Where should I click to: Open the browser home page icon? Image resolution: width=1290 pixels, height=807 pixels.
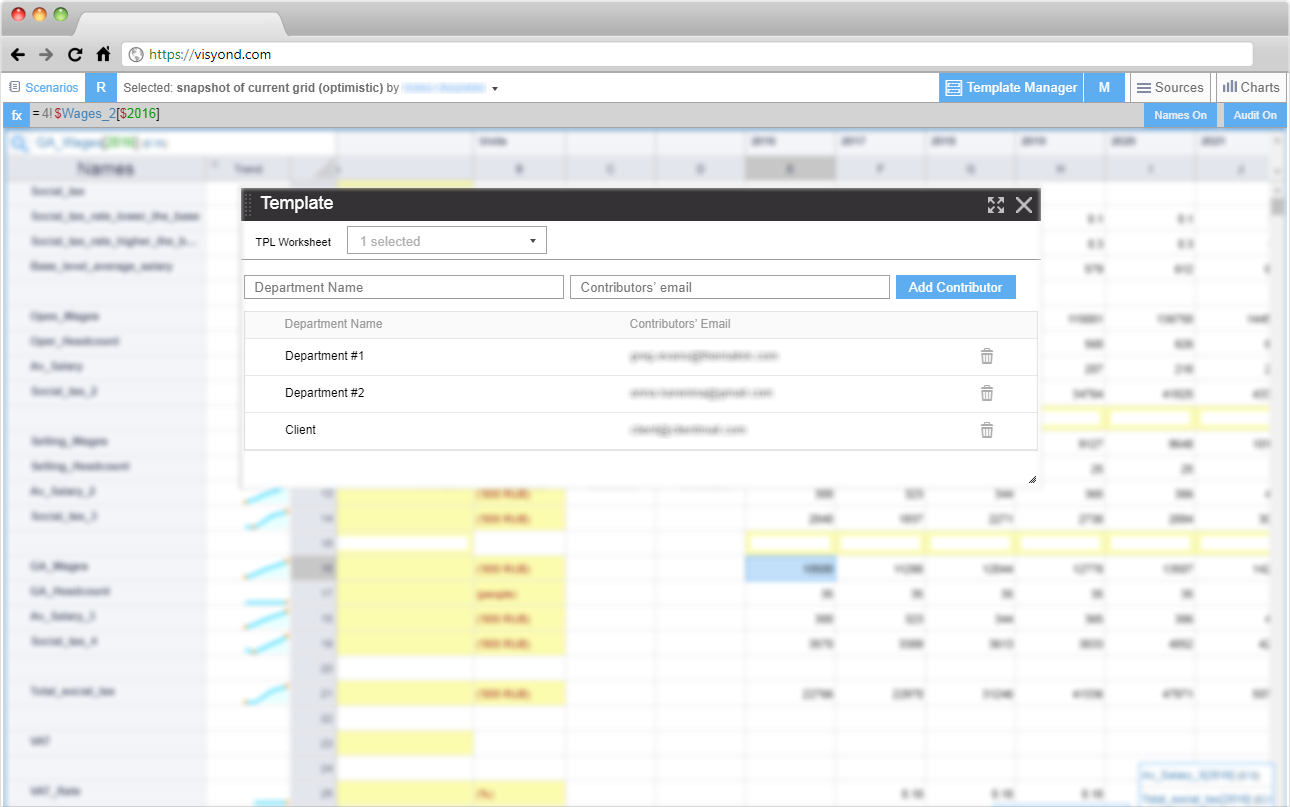click(x=103, y=55)
